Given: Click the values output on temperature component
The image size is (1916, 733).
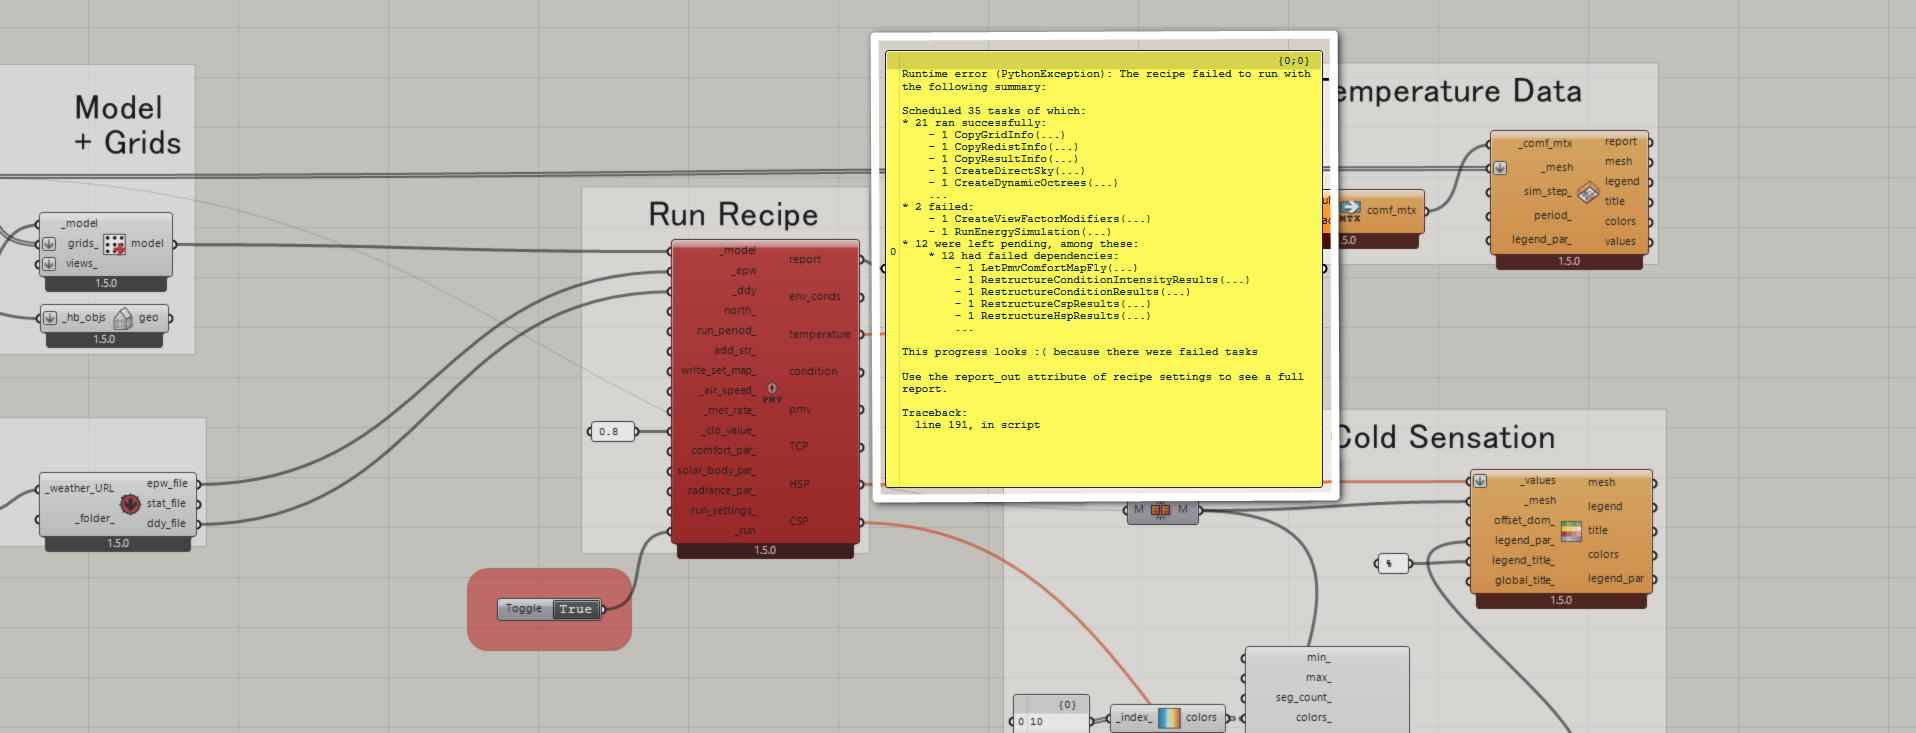Looking at the screenshot, I should 1620,242.
